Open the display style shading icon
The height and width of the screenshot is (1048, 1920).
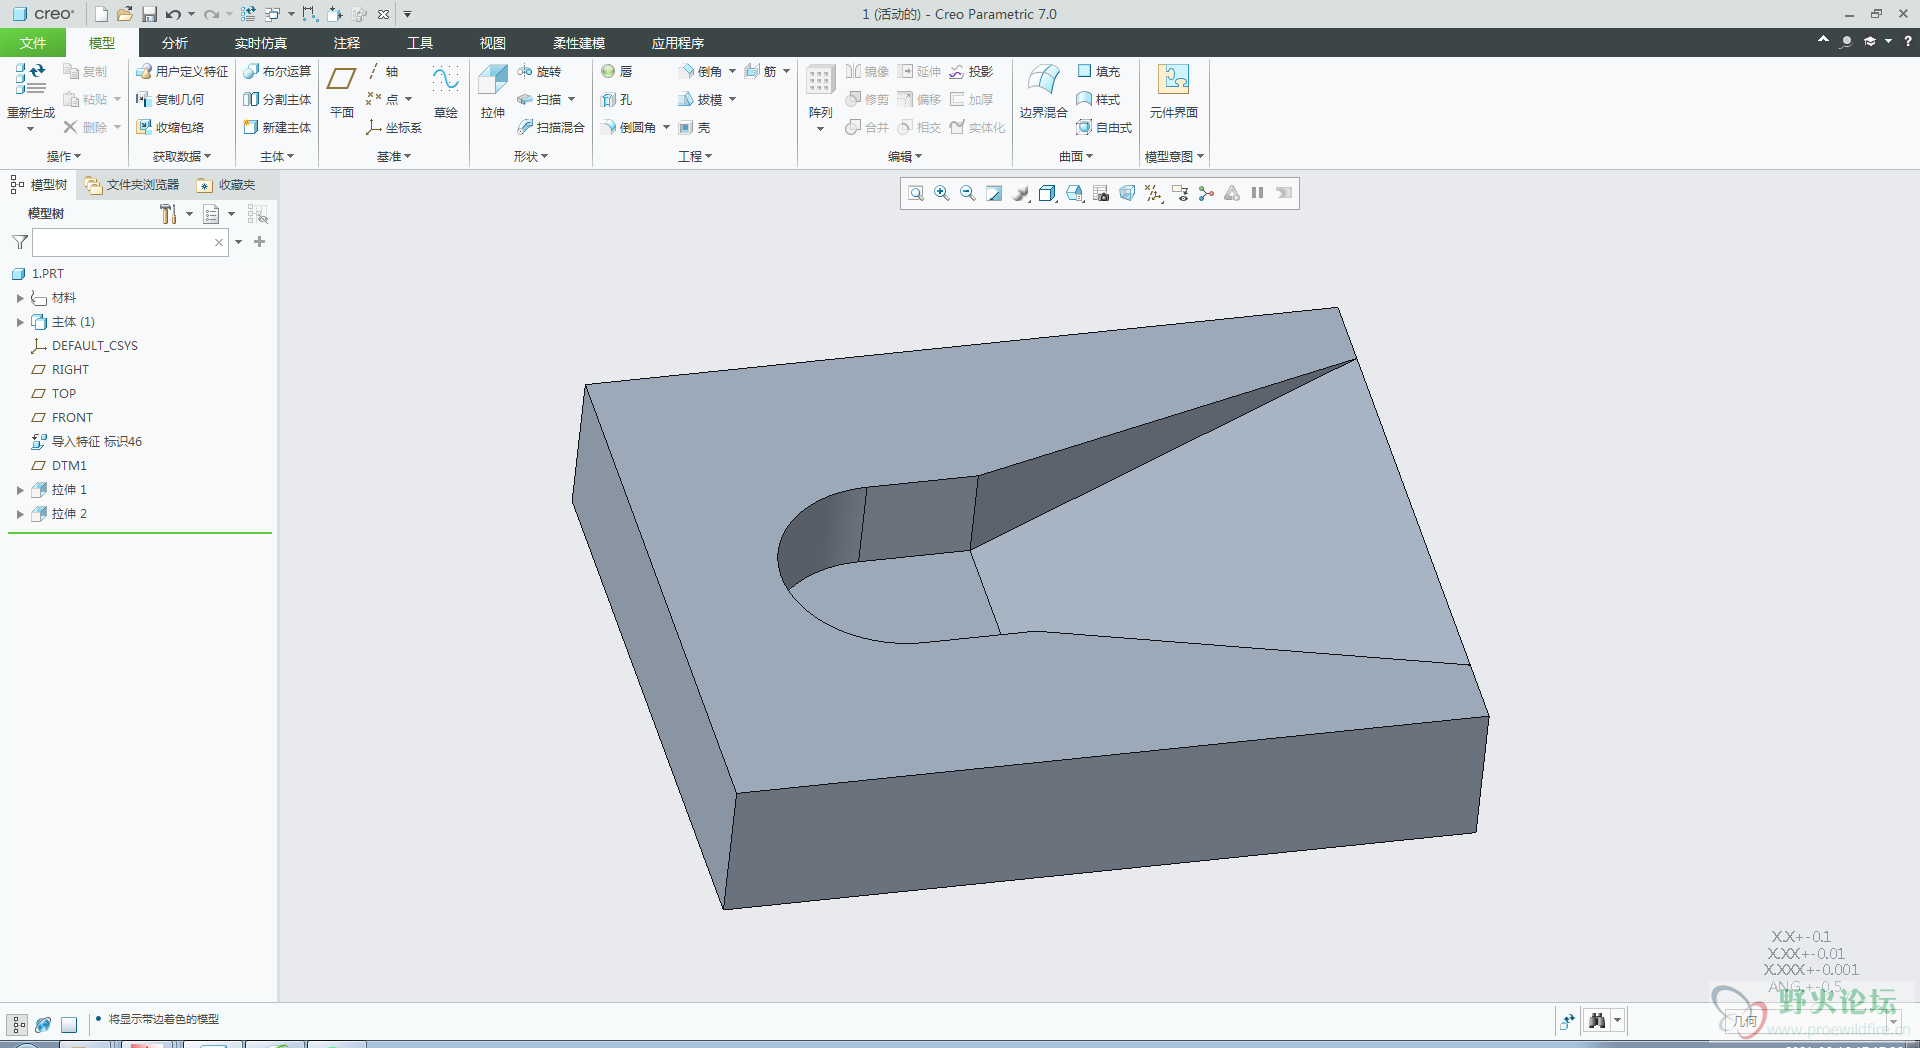point(1047,193)
